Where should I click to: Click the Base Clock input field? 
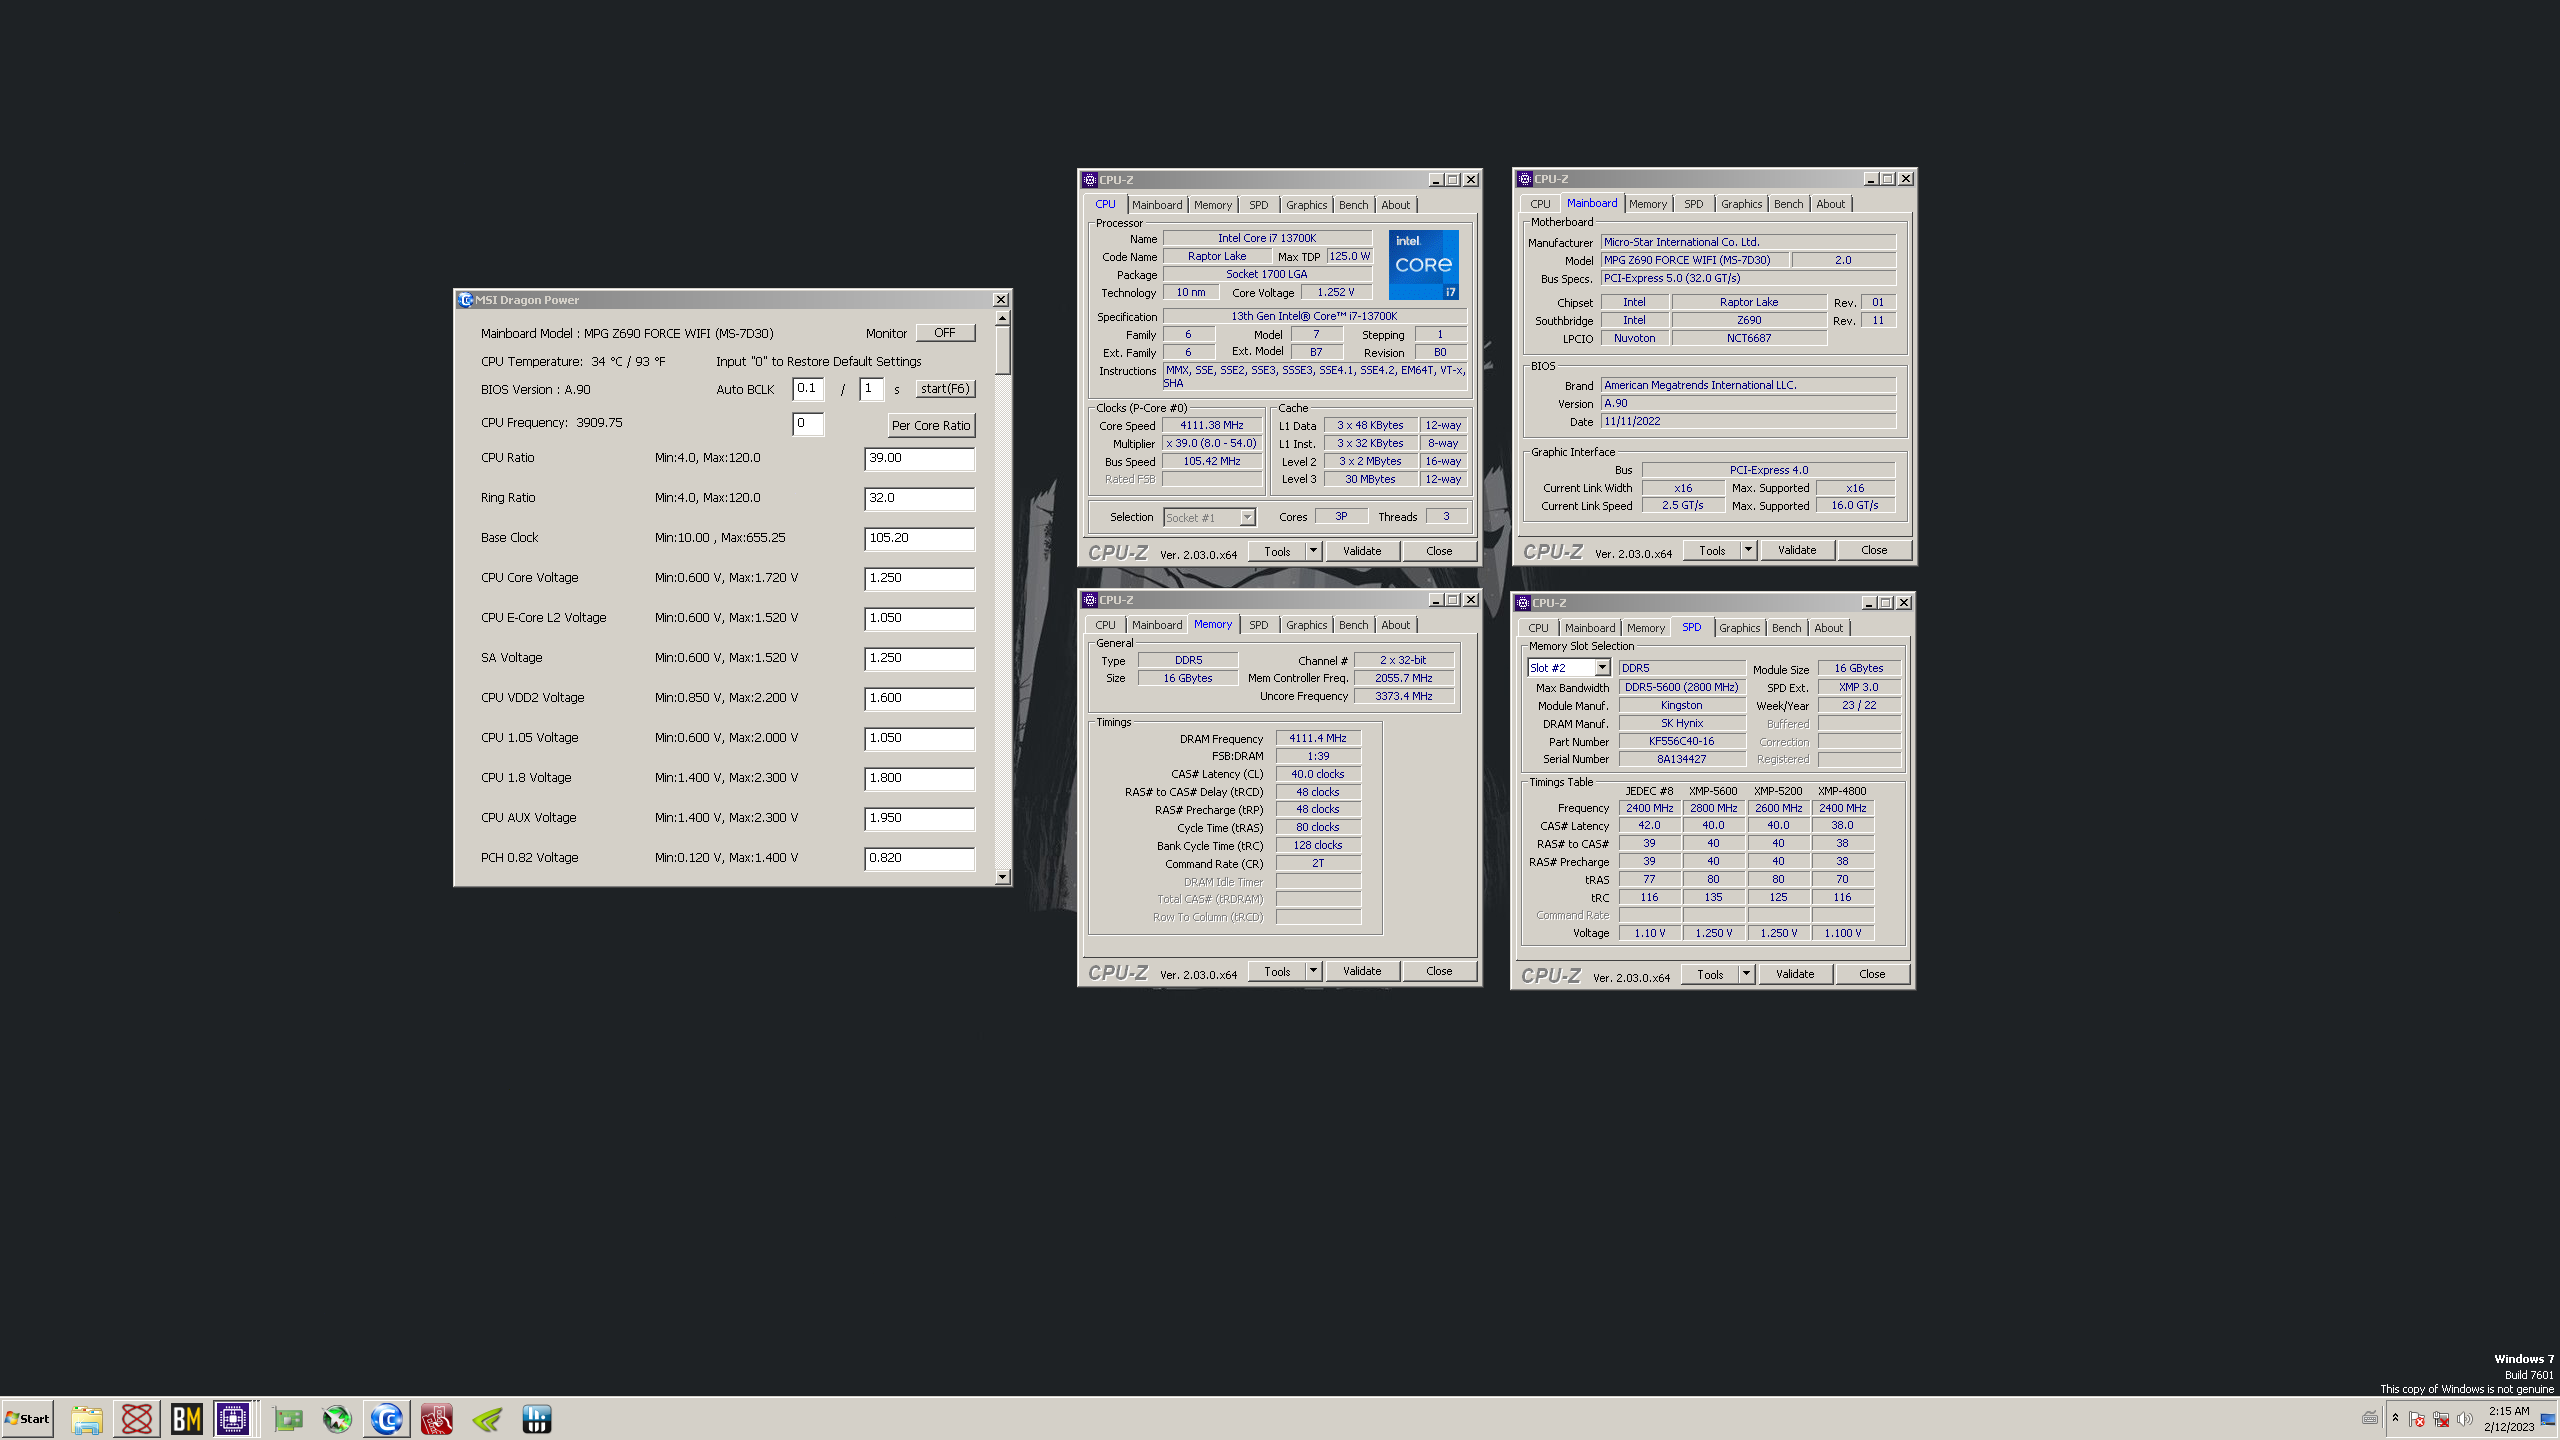pyautogui.click(x=919, y=538)
